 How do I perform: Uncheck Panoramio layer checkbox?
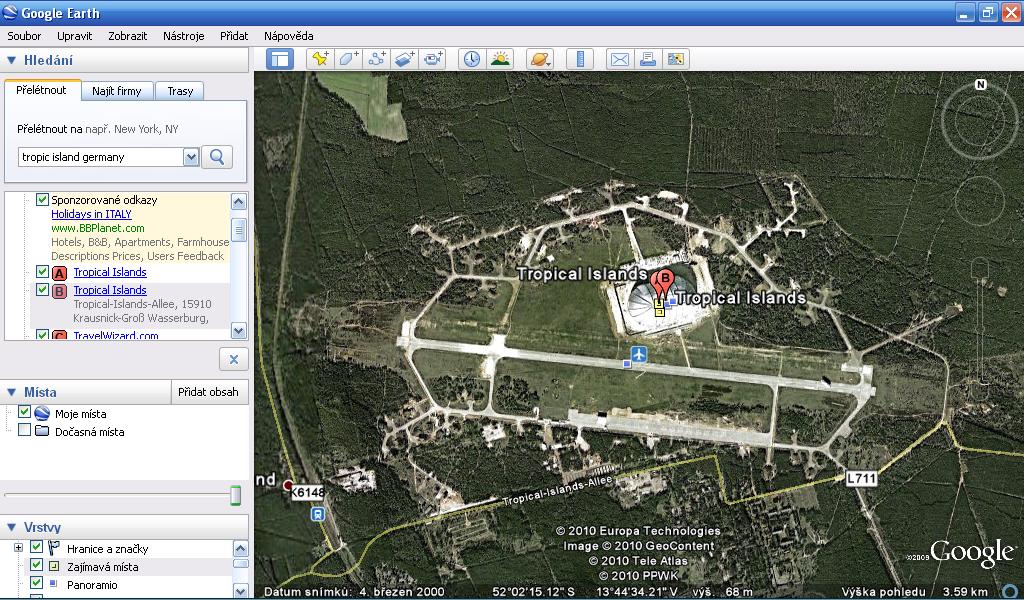pos(36,582)
